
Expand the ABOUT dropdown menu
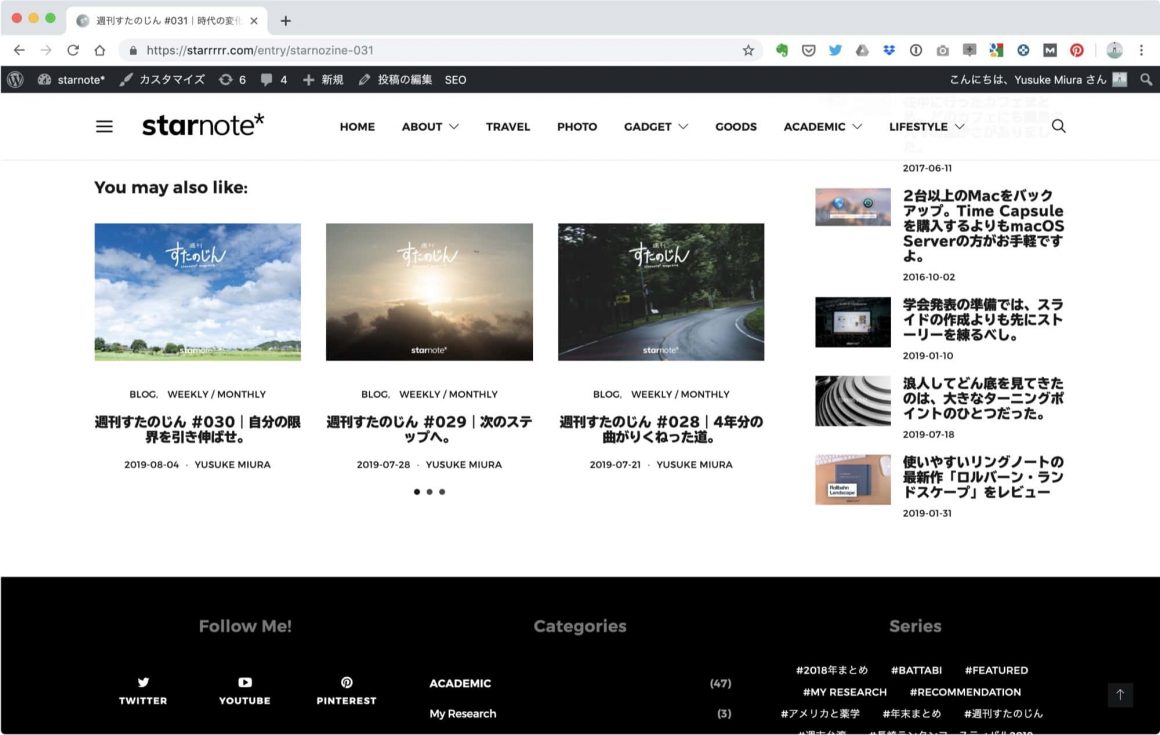[430, 127]
